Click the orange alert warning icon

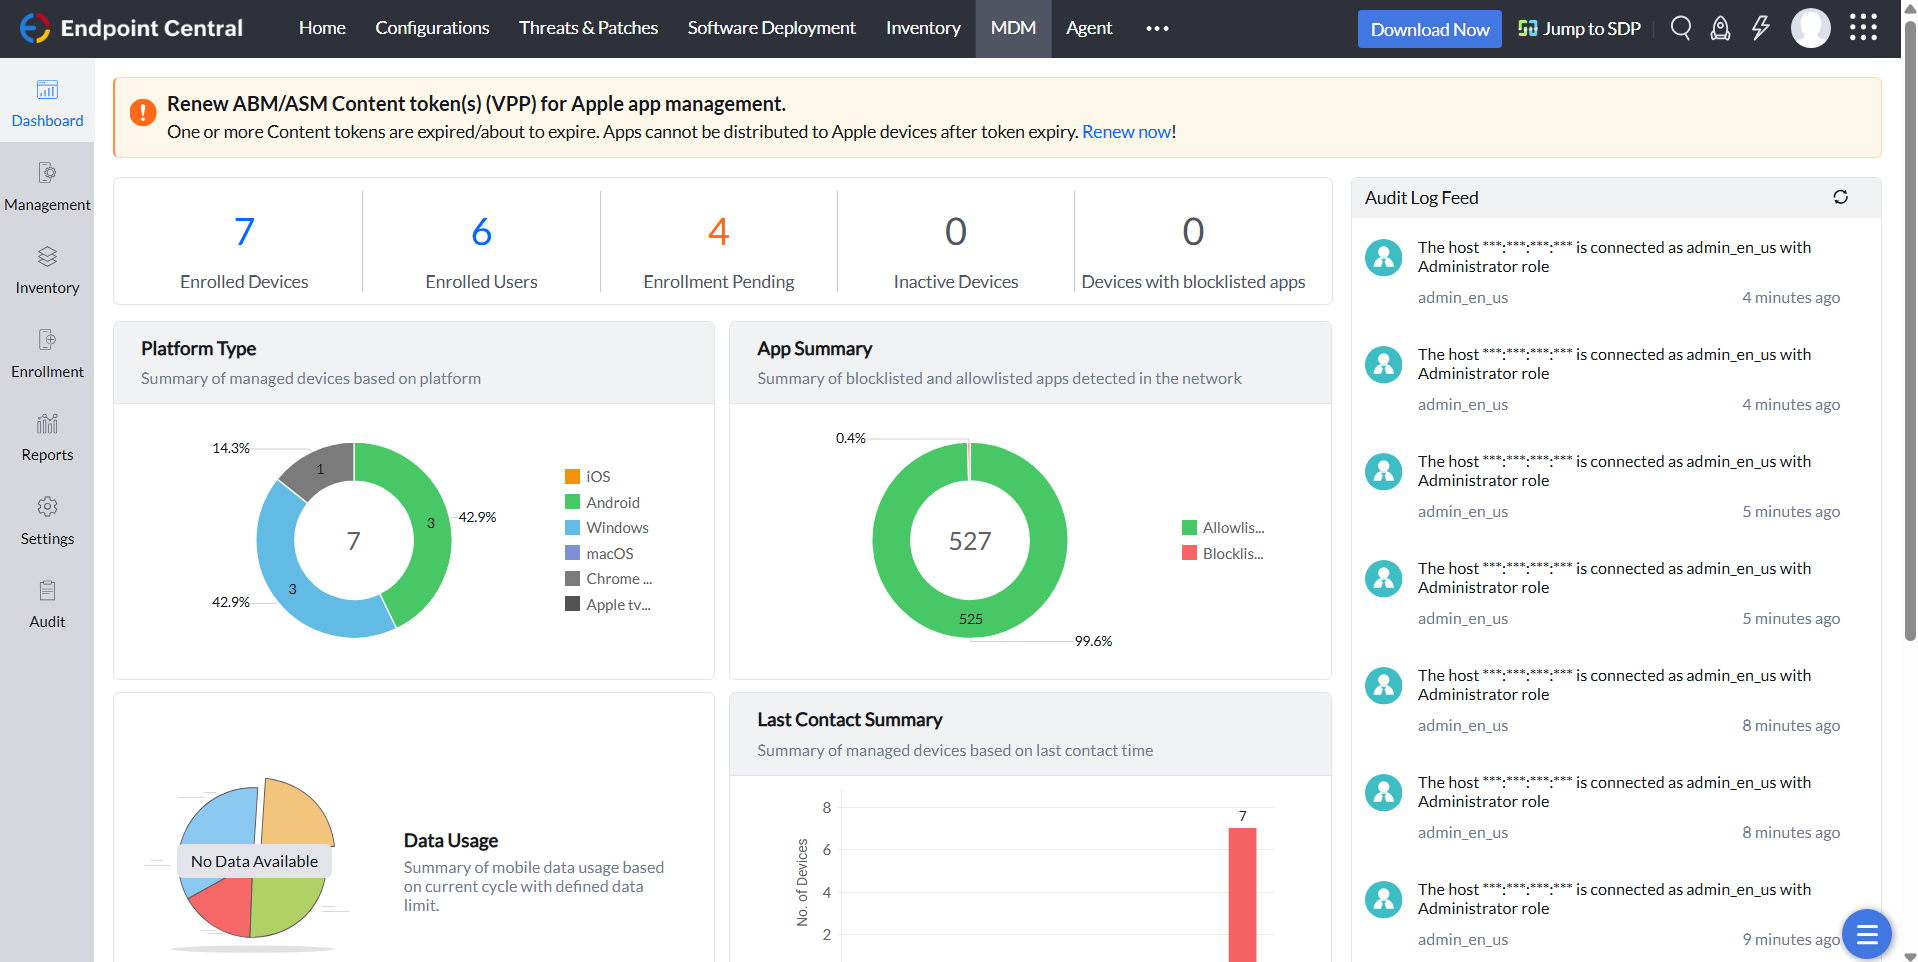tap(143, 112)
